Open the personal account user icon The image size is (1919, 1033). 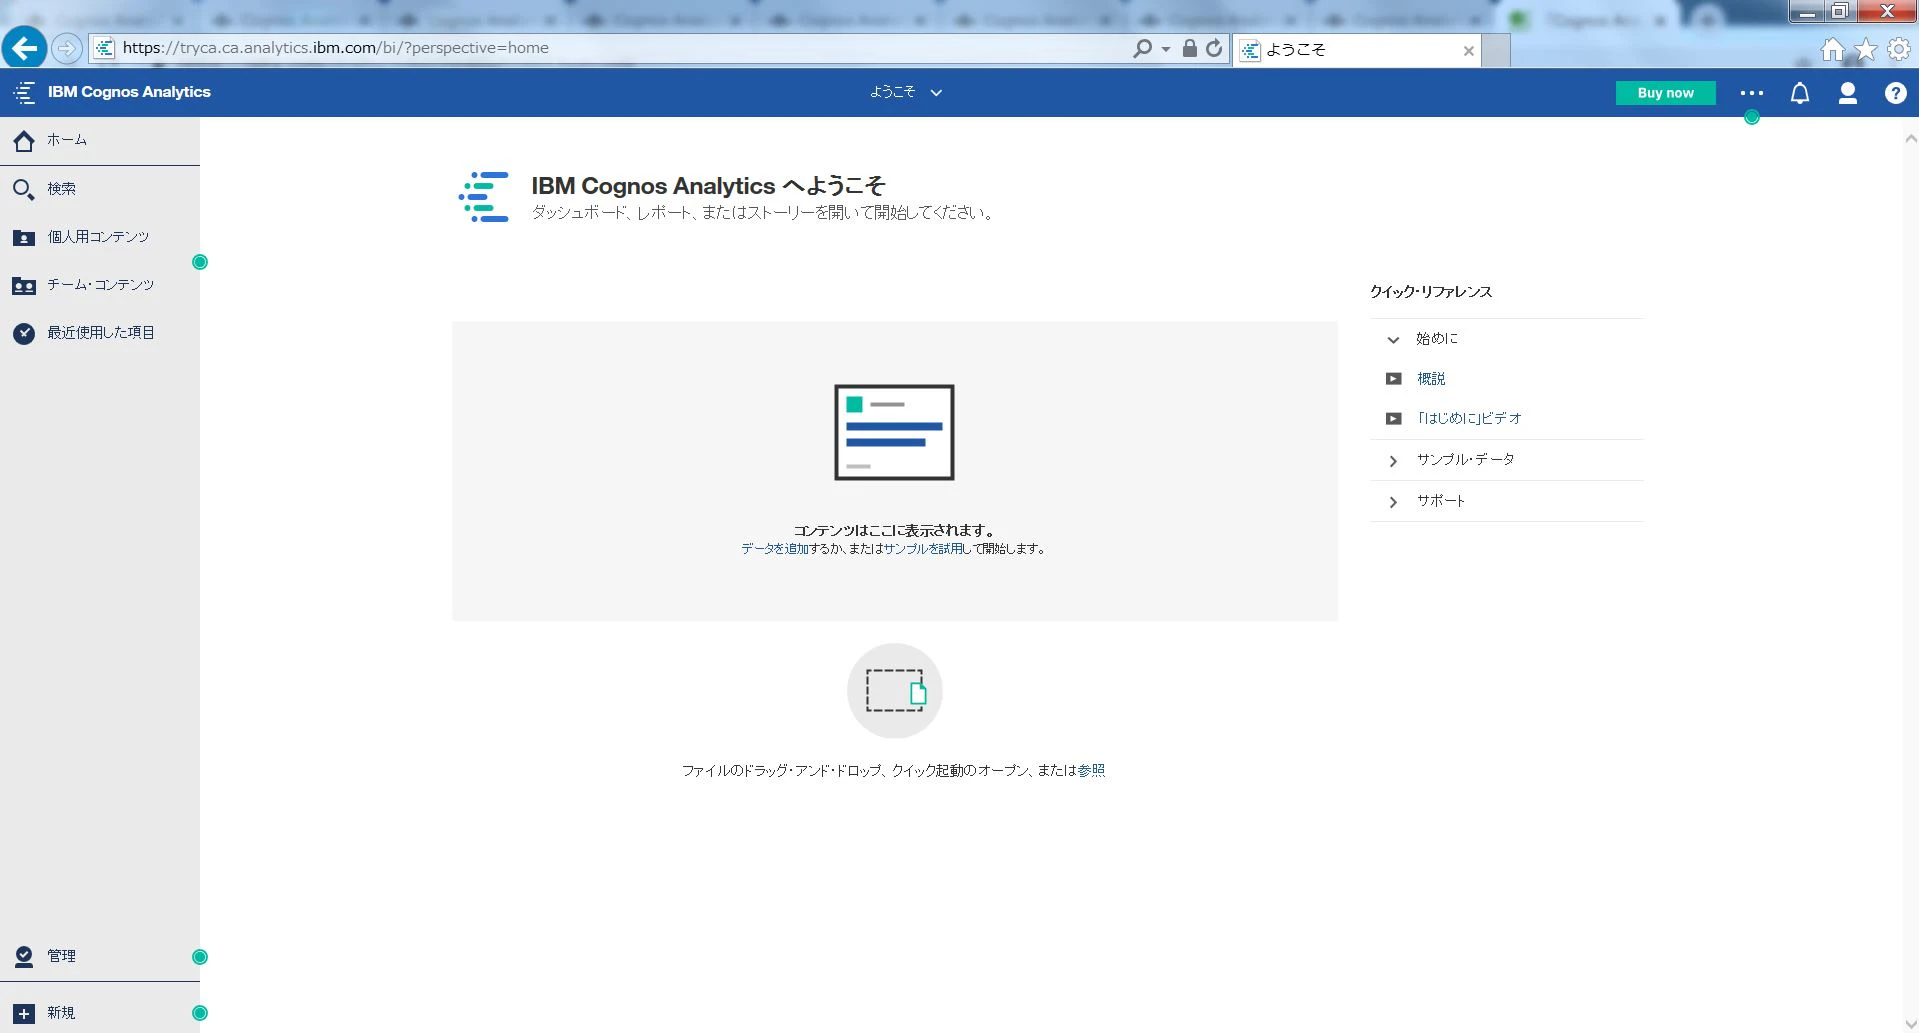tap(1848, 93)
